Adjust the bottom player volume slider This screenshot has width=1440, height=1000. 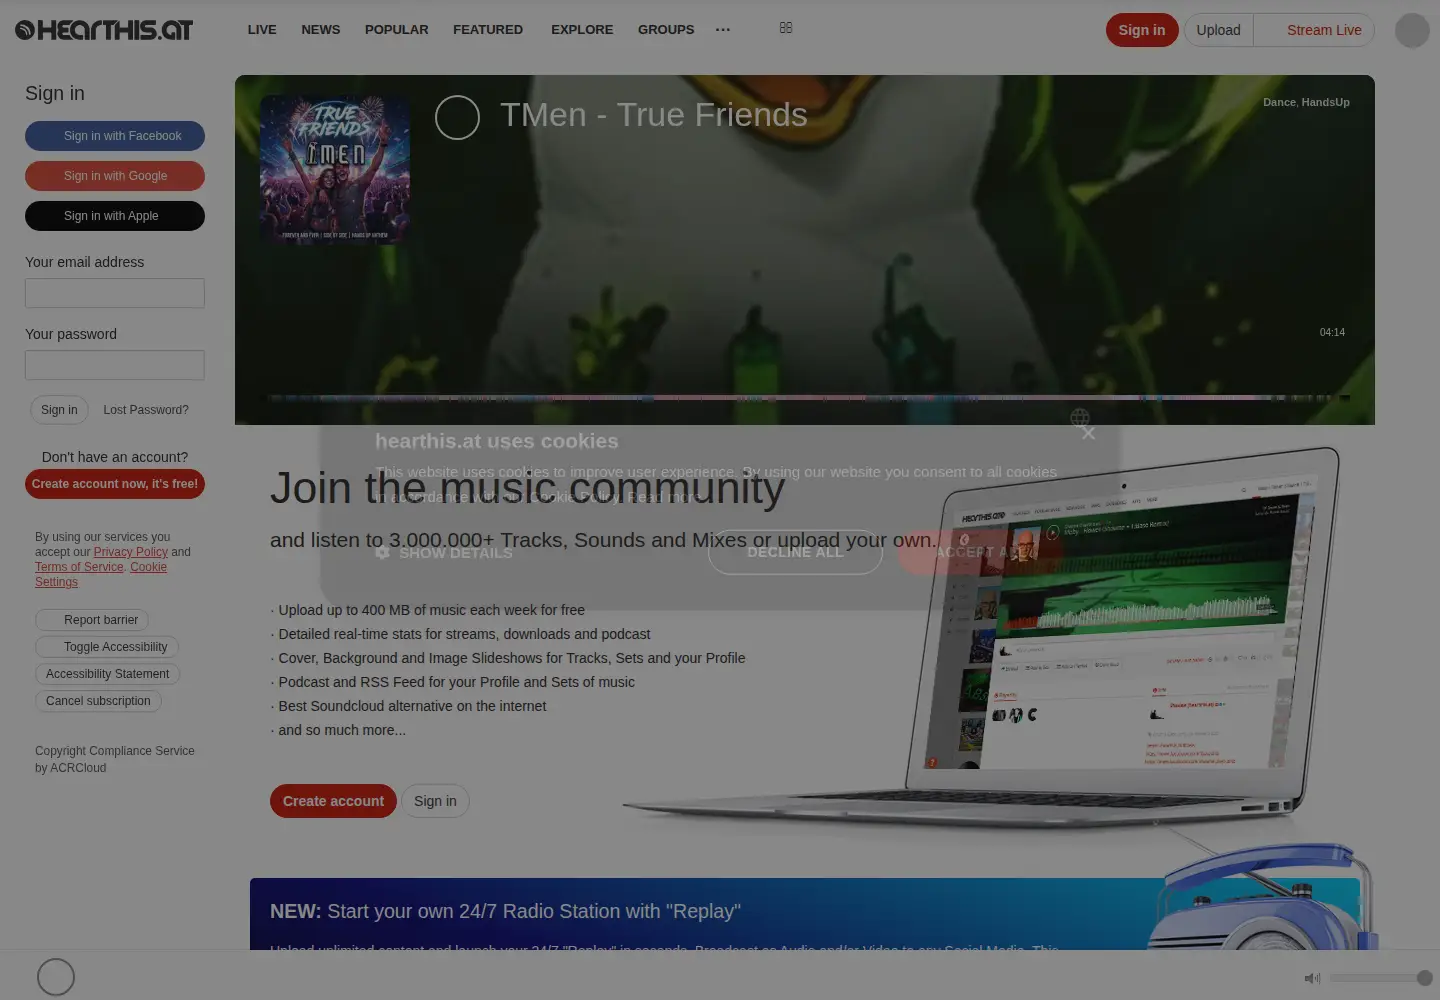(1381, 978)
